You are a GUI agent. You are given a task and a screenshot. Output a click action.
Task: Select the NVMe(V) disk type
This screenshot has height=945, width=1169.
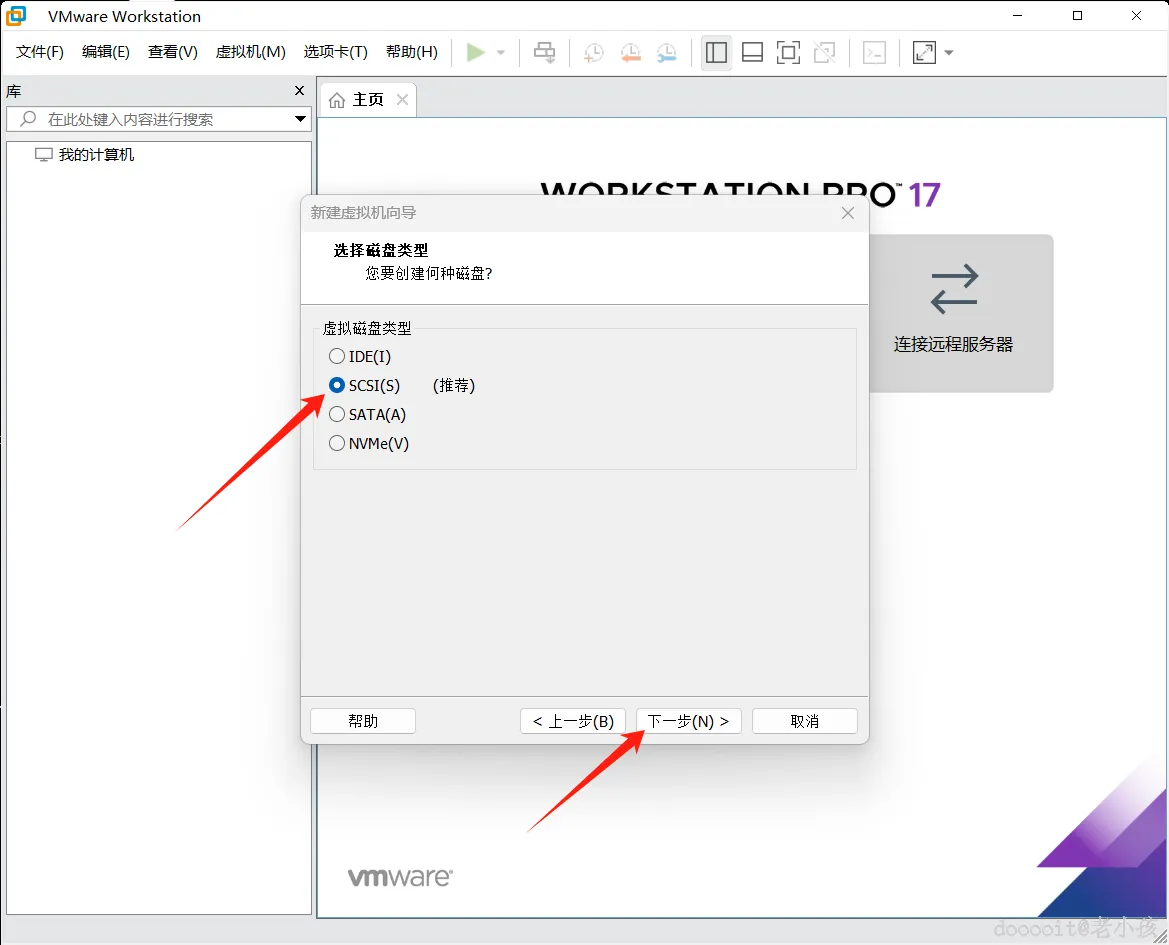tap(369, 443)
